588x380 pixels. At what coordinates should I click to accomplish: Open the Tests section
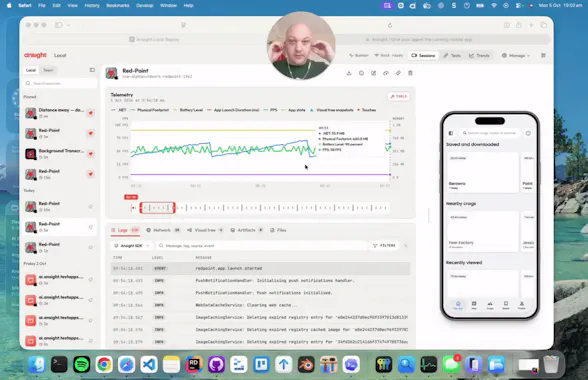coord(452,56)
